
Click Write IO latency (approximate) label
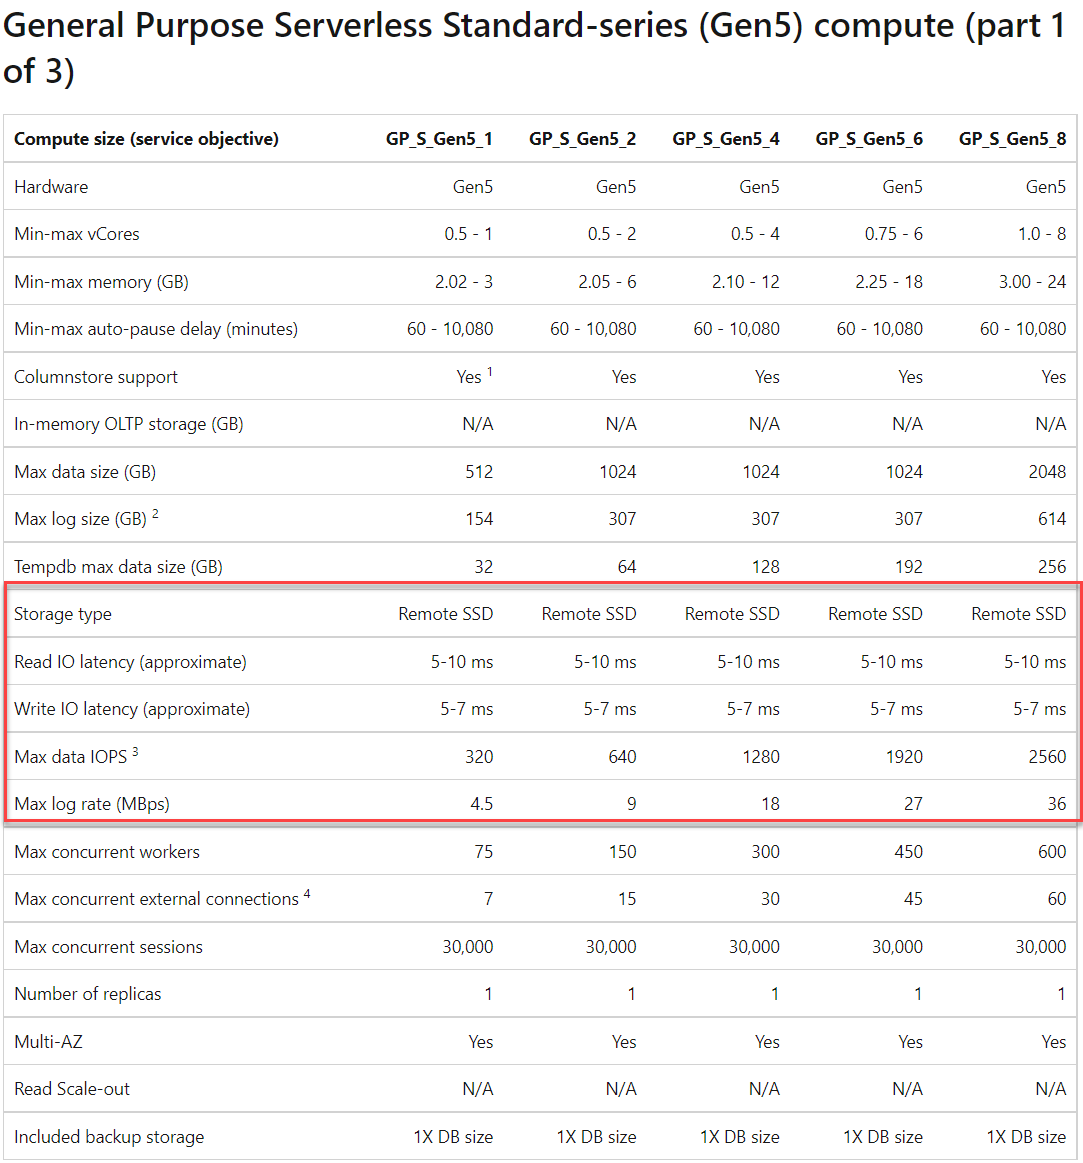point(131,709)
